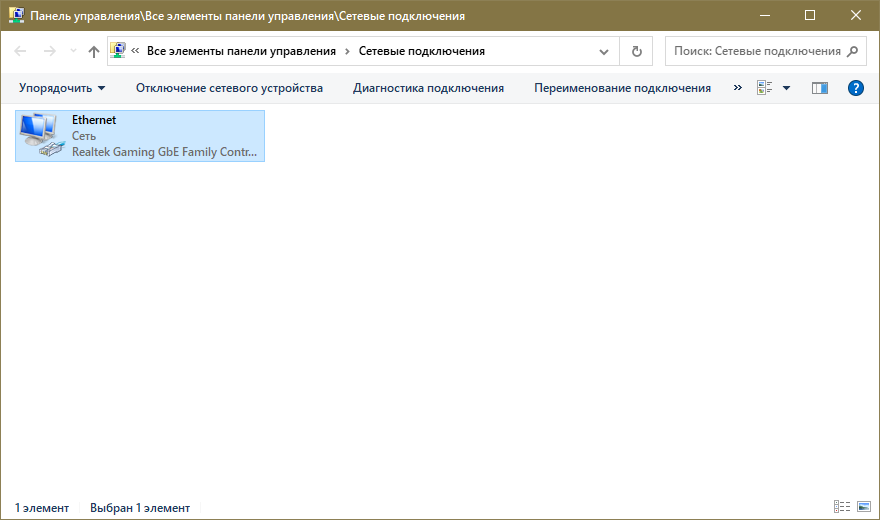Expand the hidden breadcrumb path chevron
Image resolution: width=880 pixels, height=520 pixels.
[135, 51]
